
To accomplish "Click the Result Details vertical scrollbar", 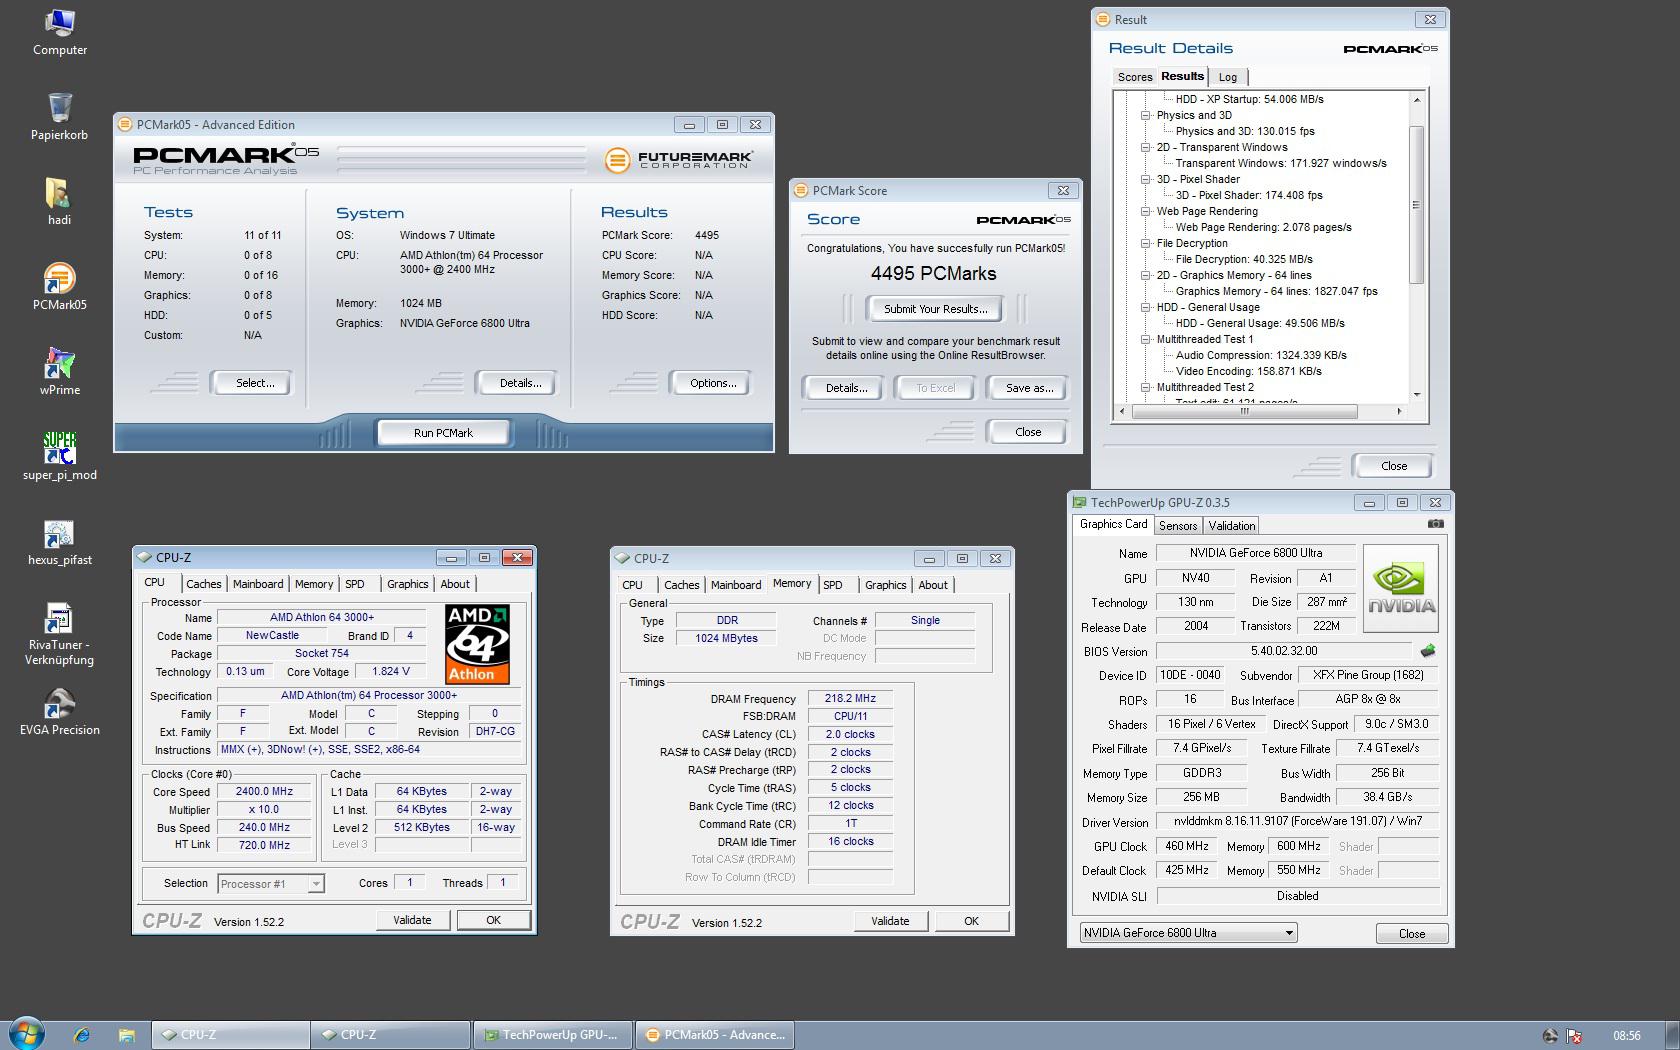I will pyautogui.click(x=1416, y=205).
